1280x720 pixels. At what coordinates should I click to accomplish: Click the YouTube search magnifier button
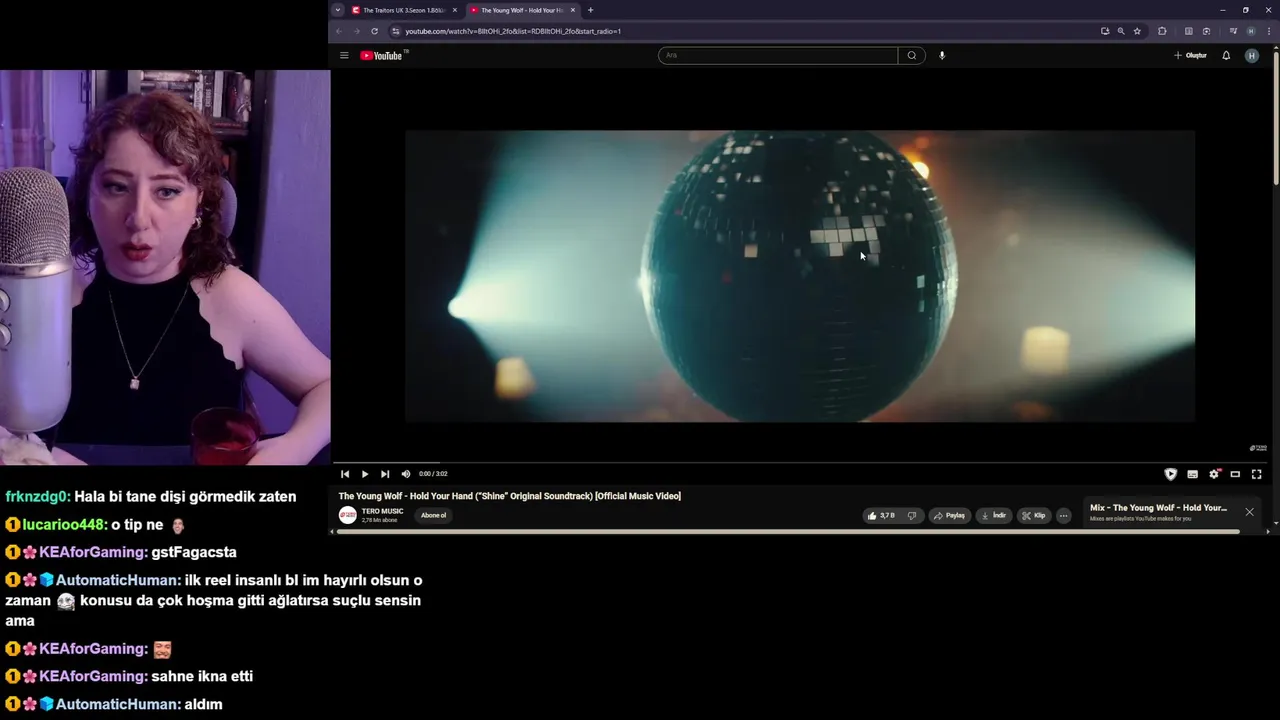pos(911,56)
